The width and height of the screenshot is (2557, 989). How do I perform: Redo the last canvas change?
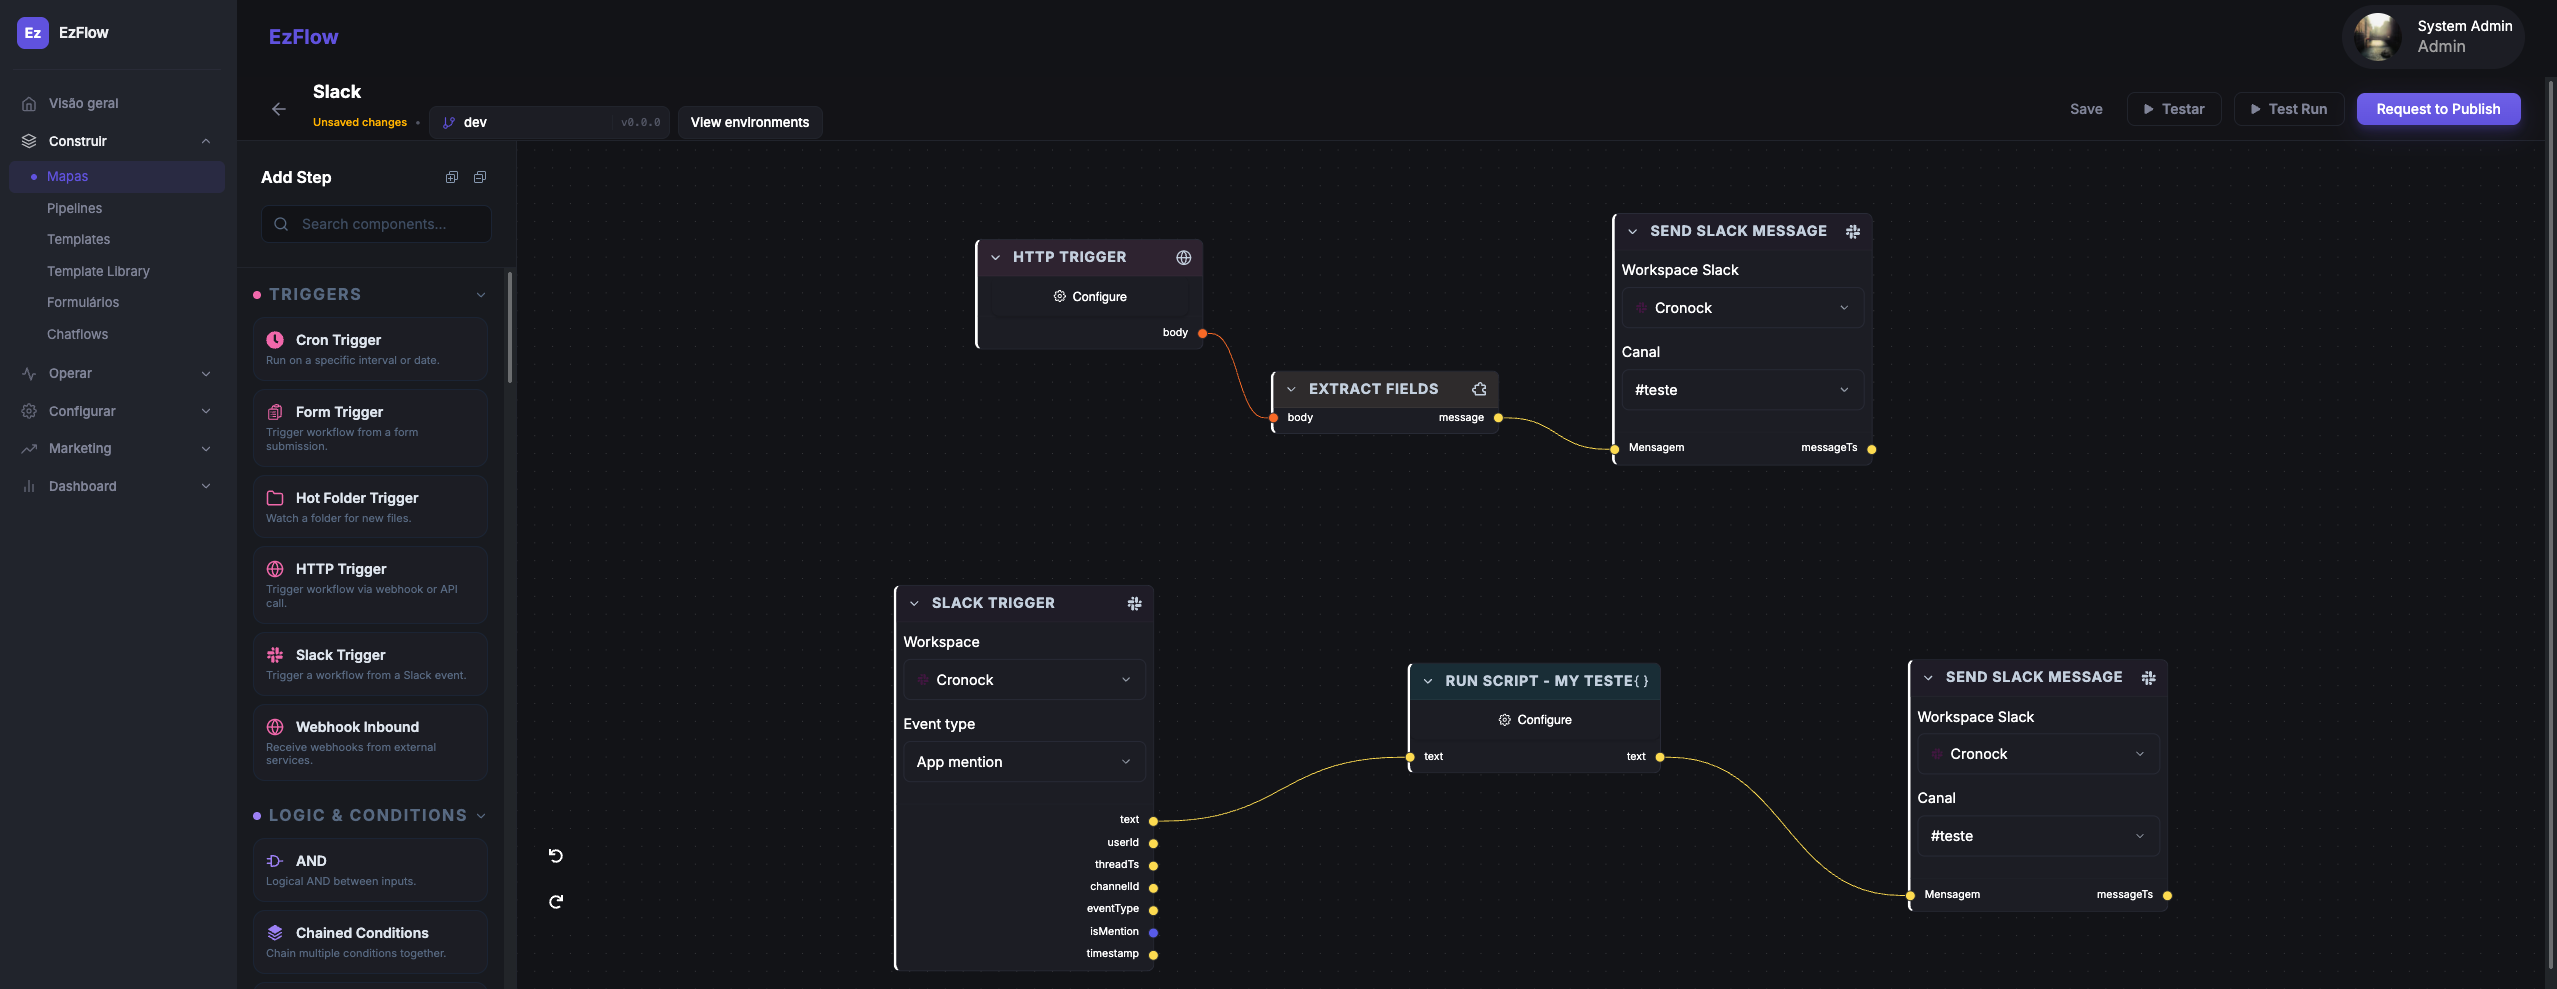point(556,901)
